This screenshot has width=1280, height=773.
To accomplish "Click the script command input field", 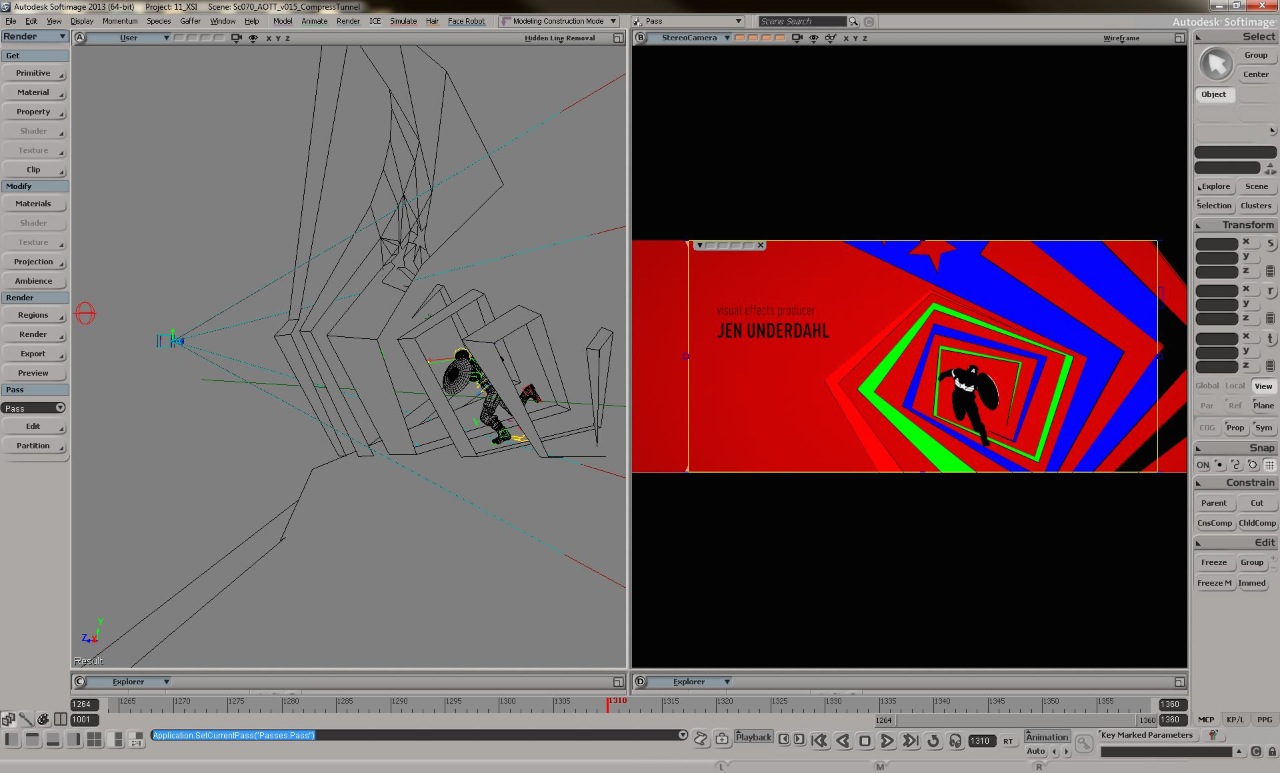I will [x=415, y=735].
